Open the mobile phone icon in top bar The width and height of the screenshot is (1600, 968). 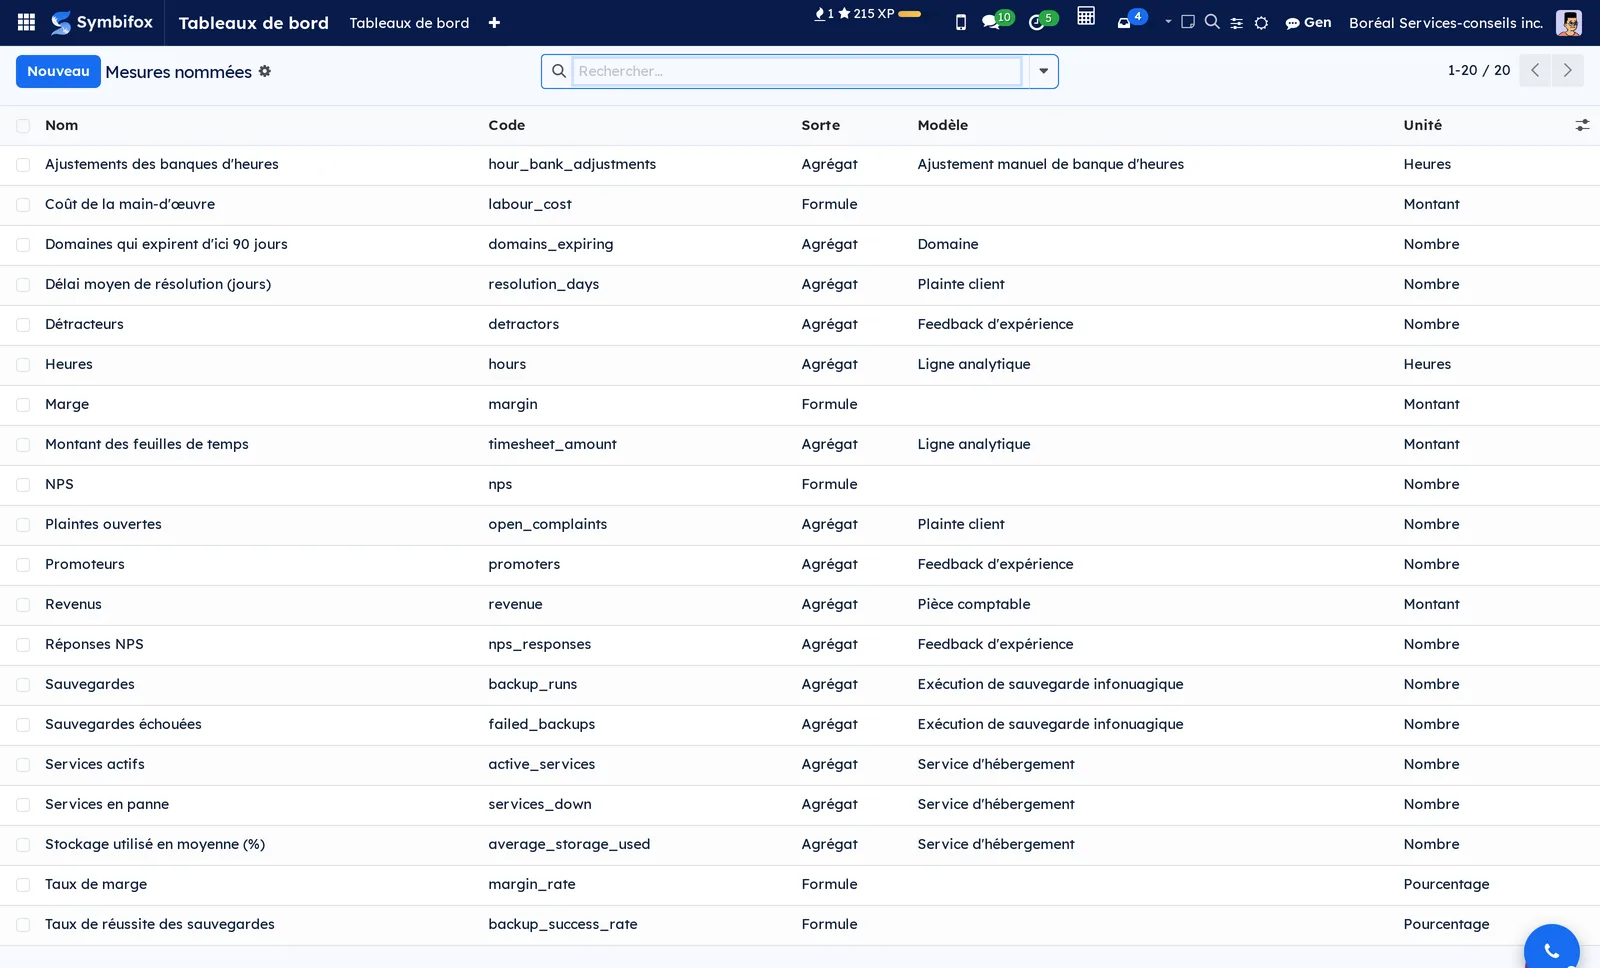[x=961, y=22]
